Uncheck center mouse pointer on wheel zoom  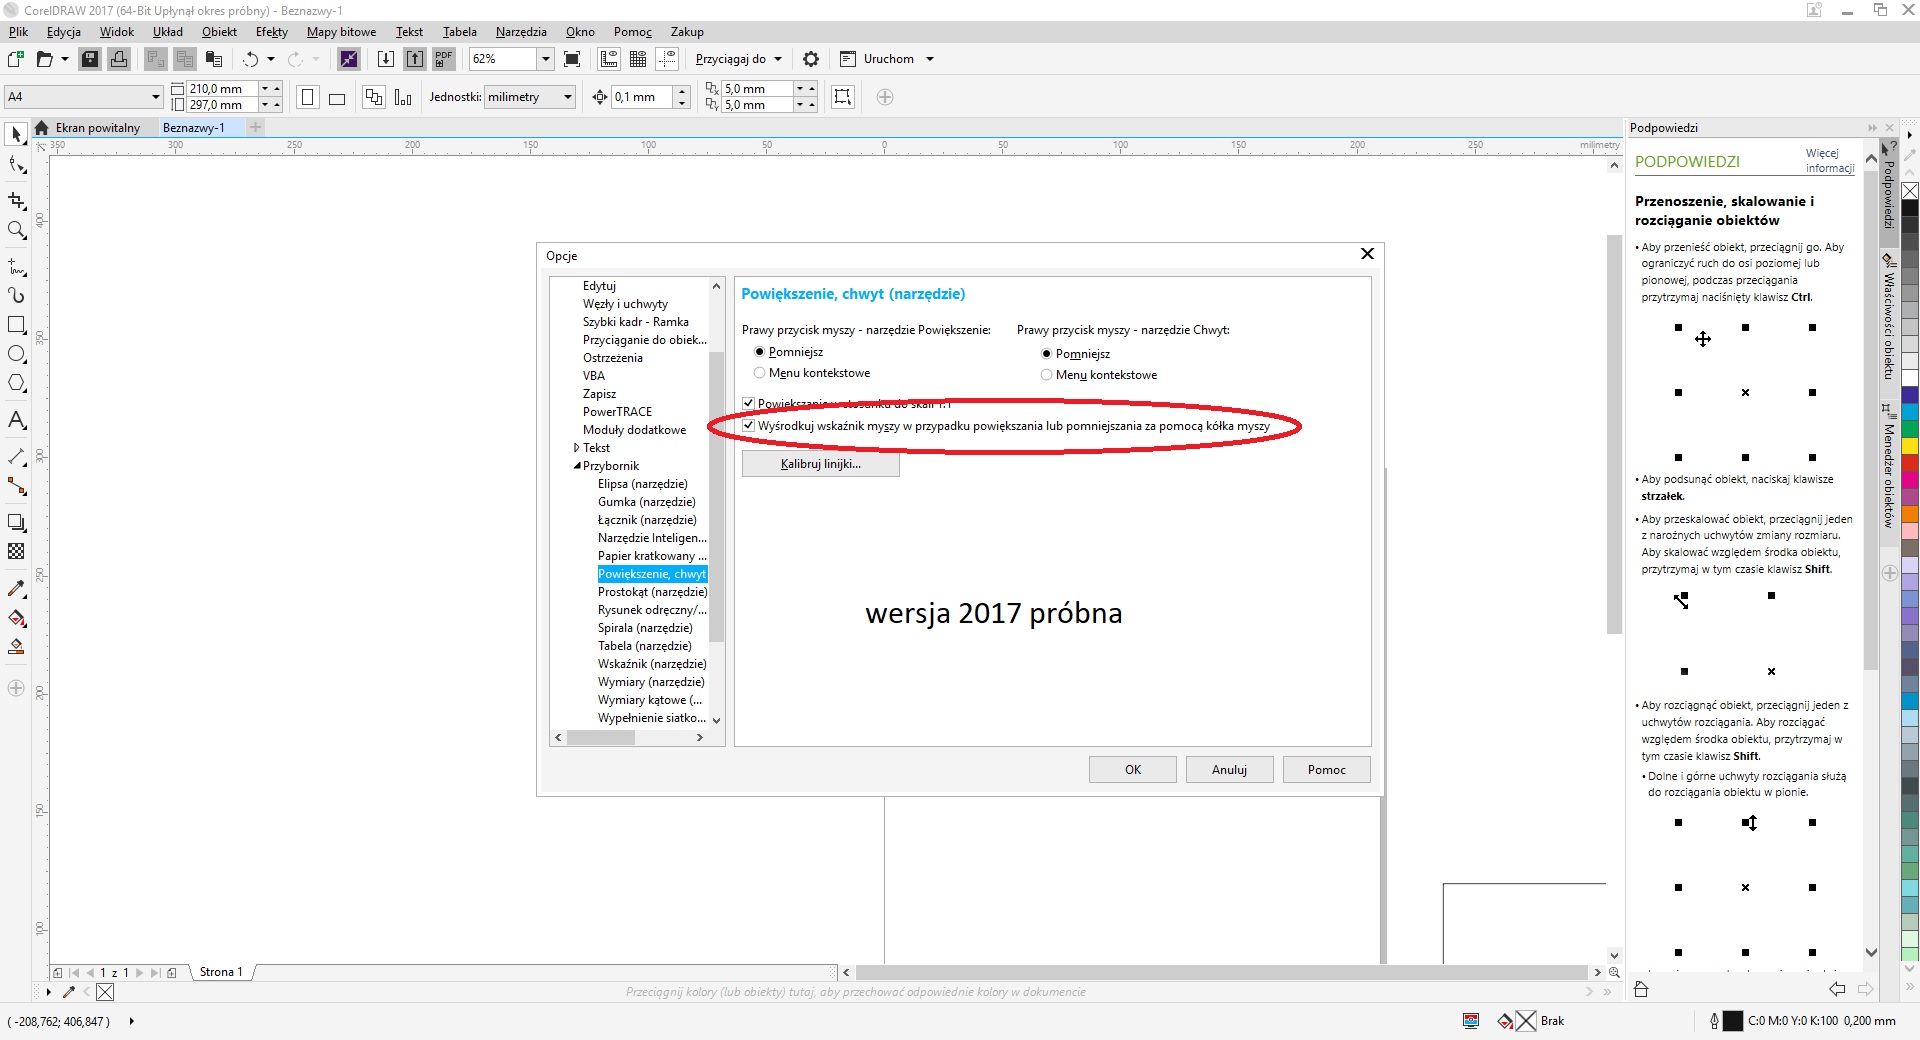[748, 426]
